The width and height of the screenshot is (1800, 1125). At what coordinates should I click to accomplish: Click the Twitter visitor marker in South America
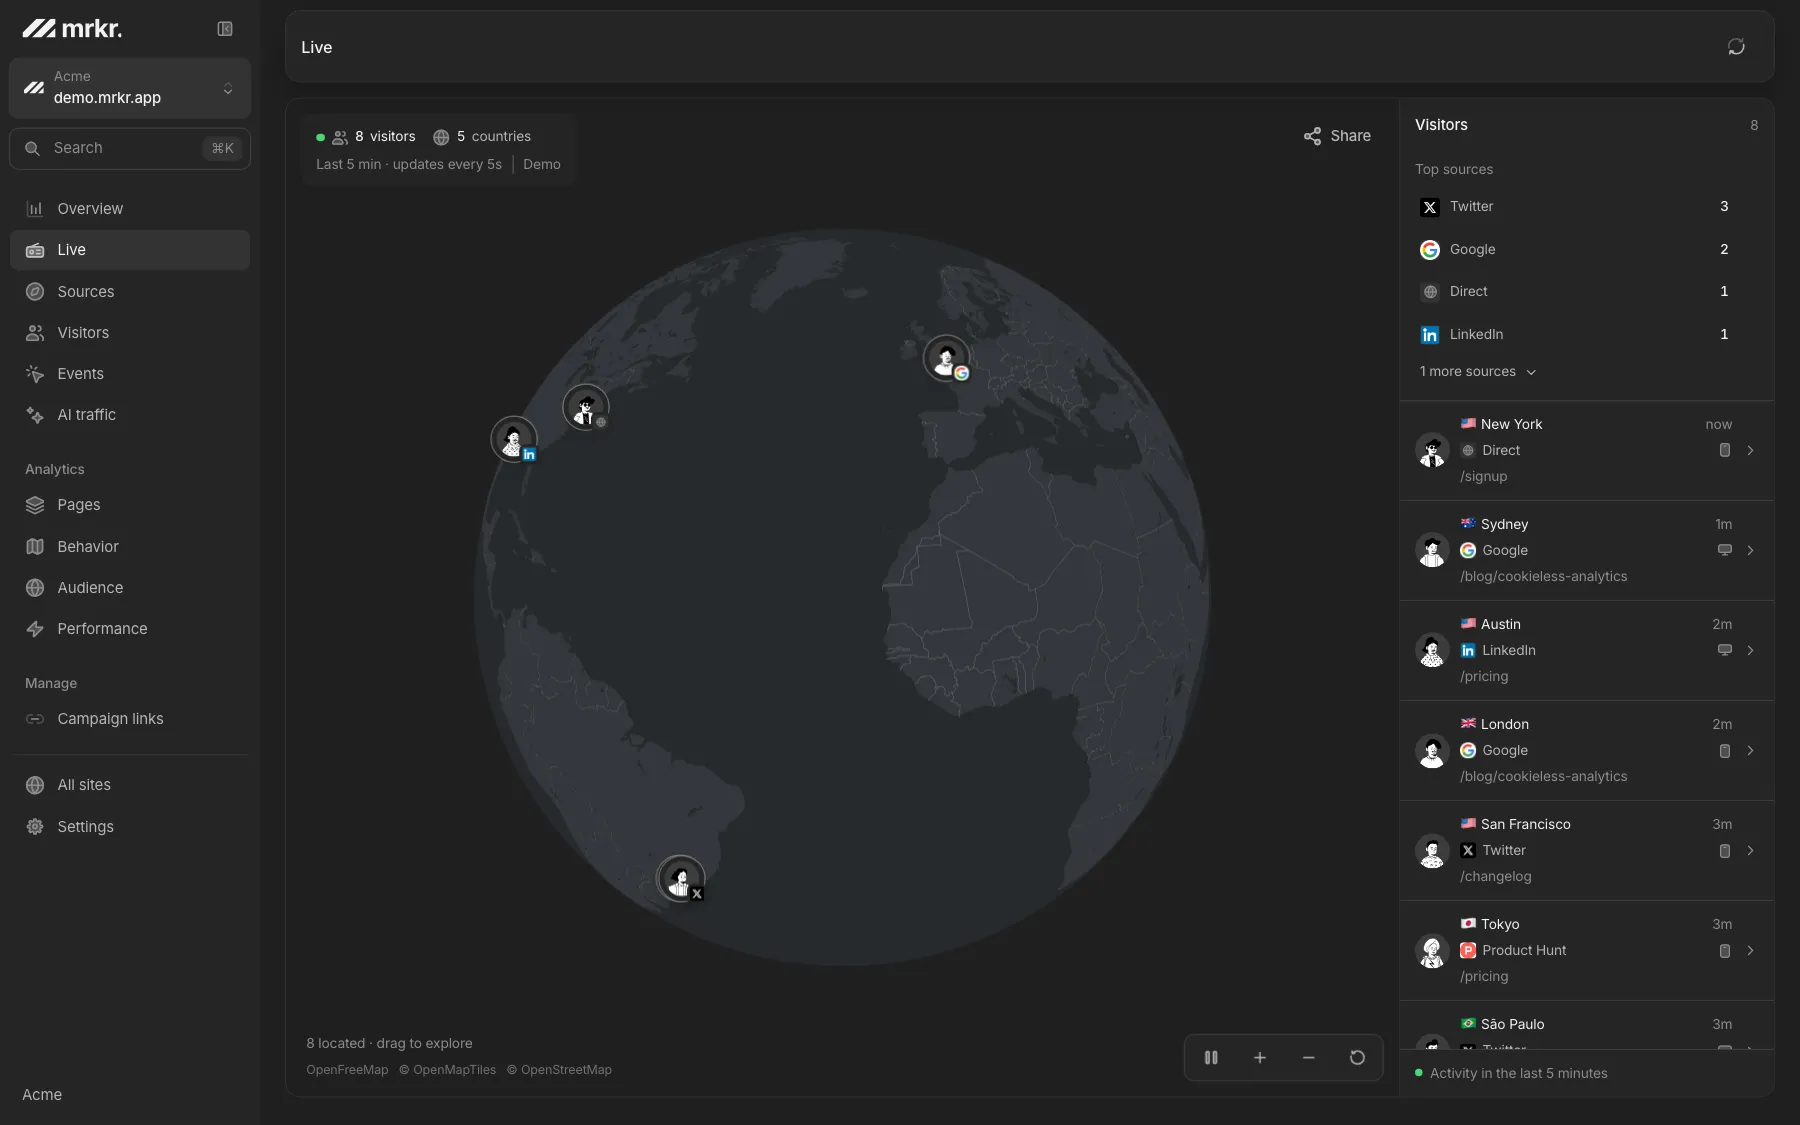coord(681,879)
